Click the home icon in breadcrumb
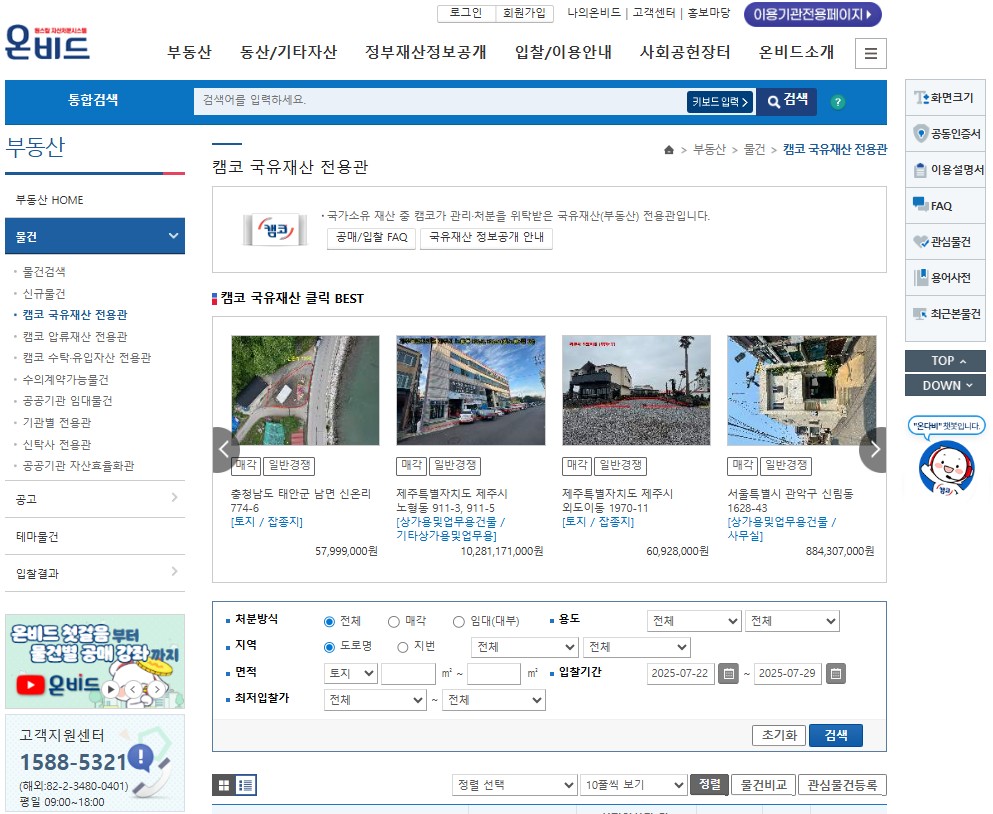Image resolution: width=993 pixels, height=814 pixels. click(x=669, y=150)
